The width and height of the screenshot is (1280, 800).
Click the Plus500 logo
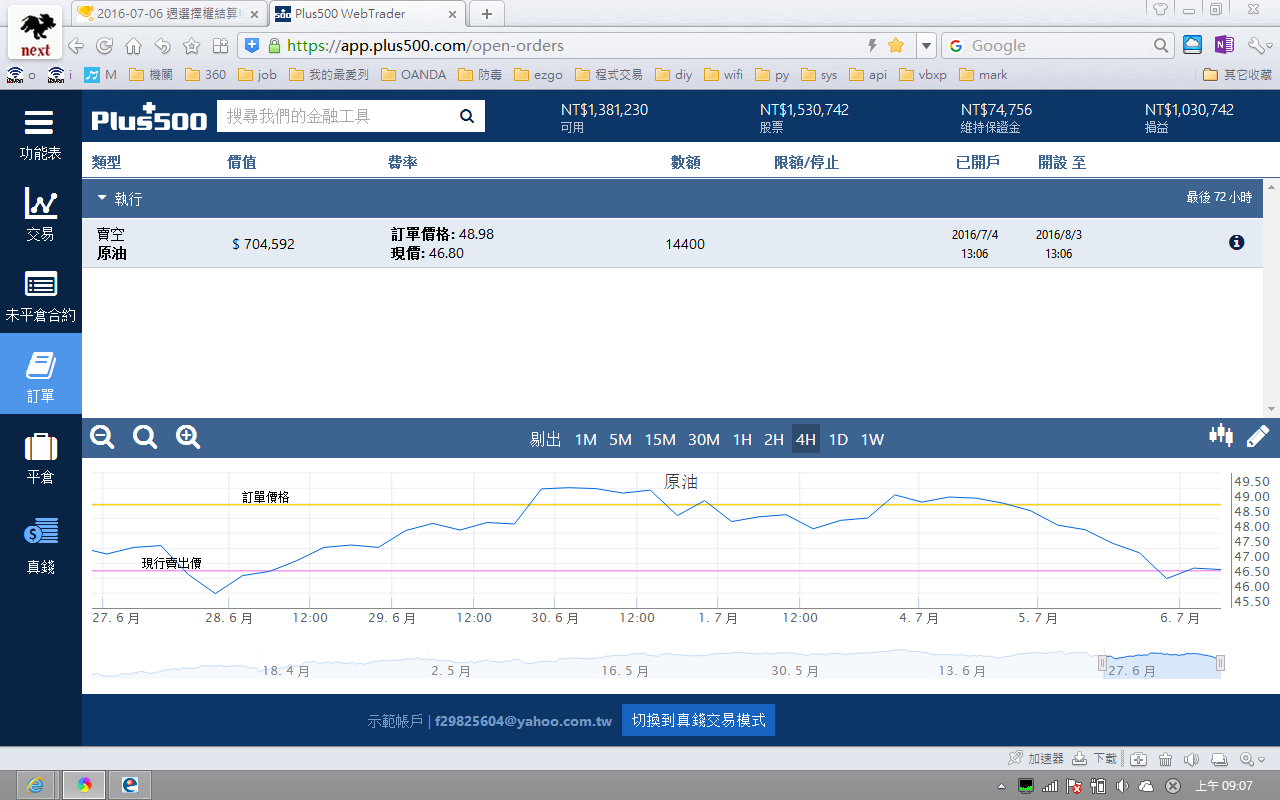click(149, 116)
